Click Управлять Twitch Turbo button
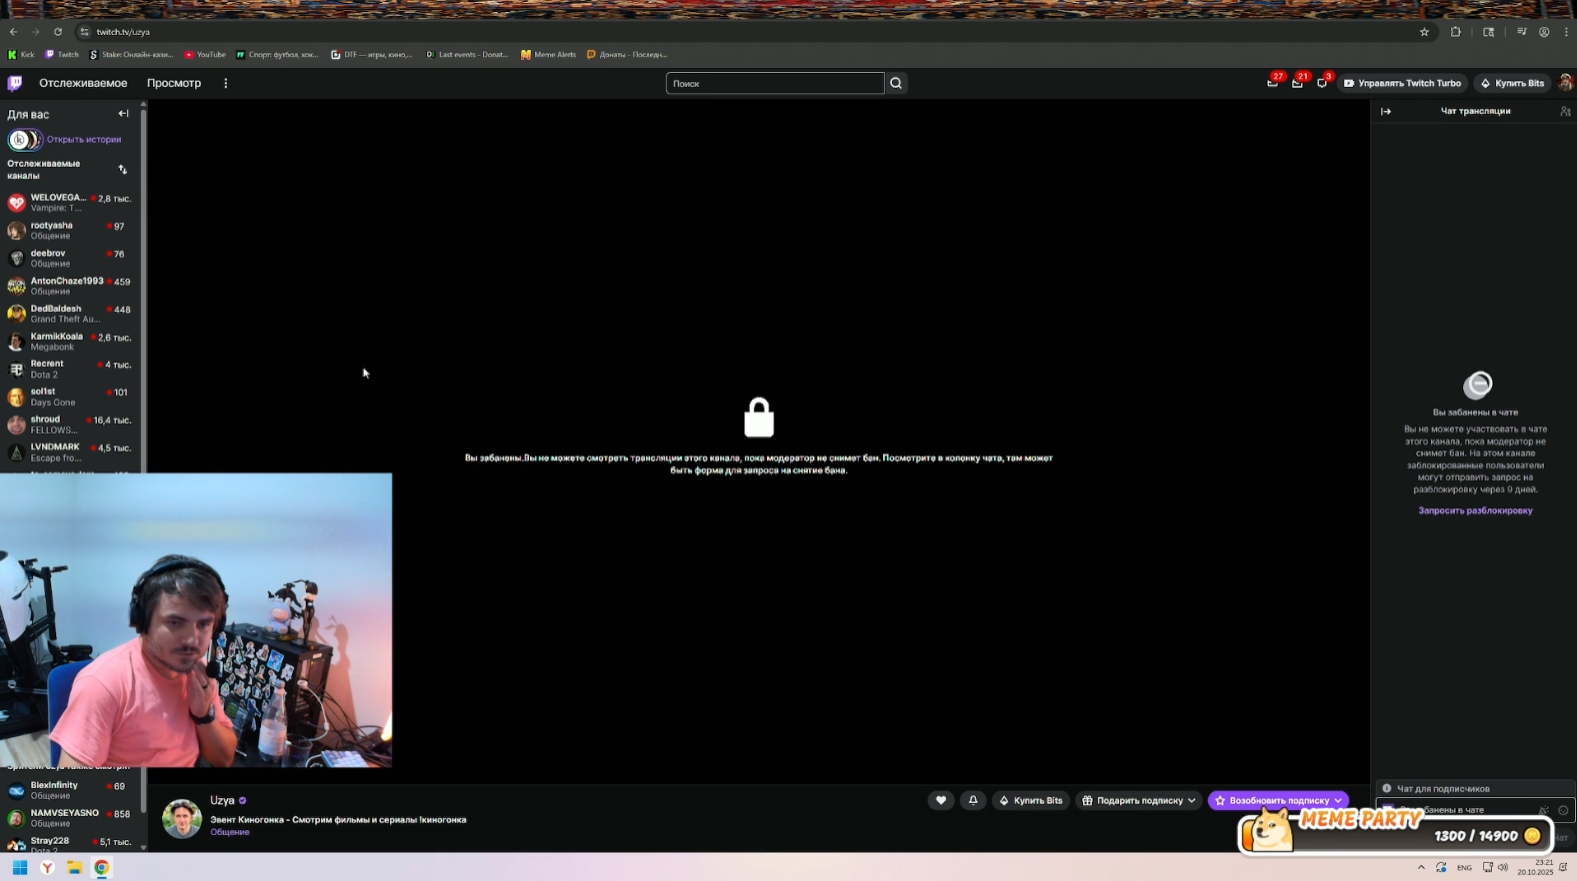Viewport: 1577px width, 881px height. click(x=1402, y=83)
